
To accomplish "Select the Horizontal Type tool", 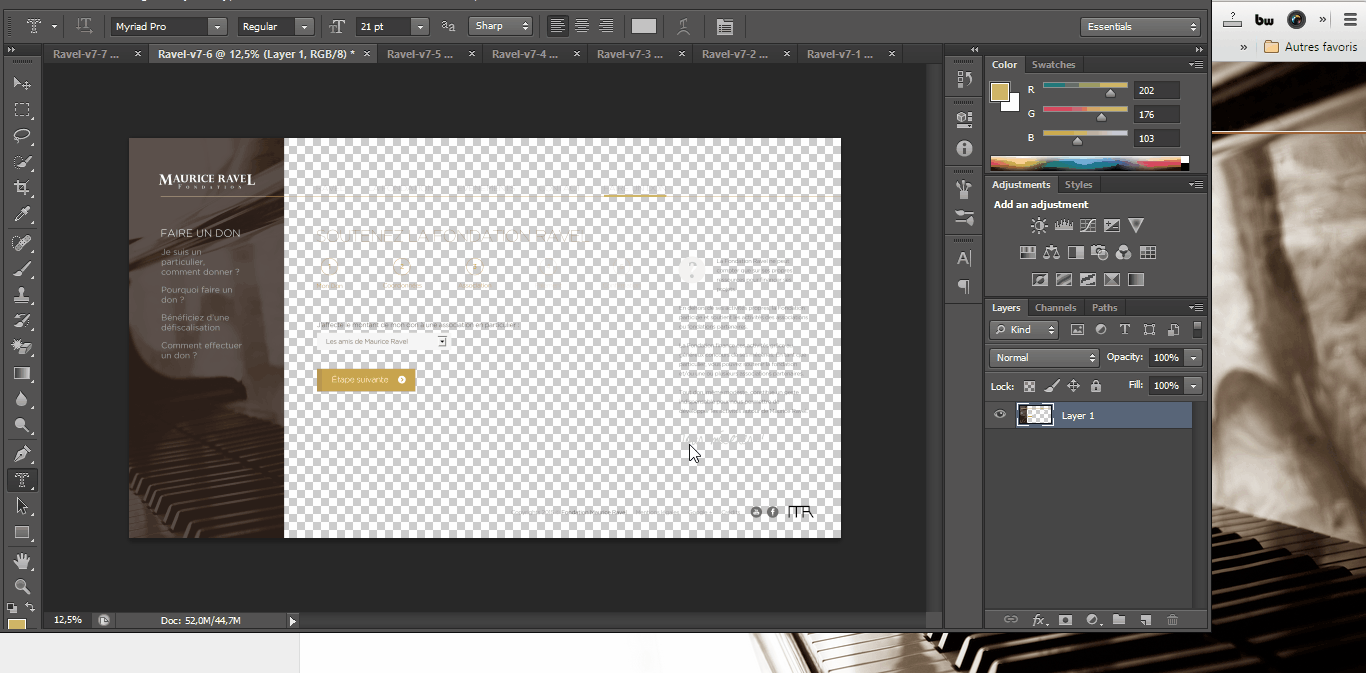I will click(22, 481).
